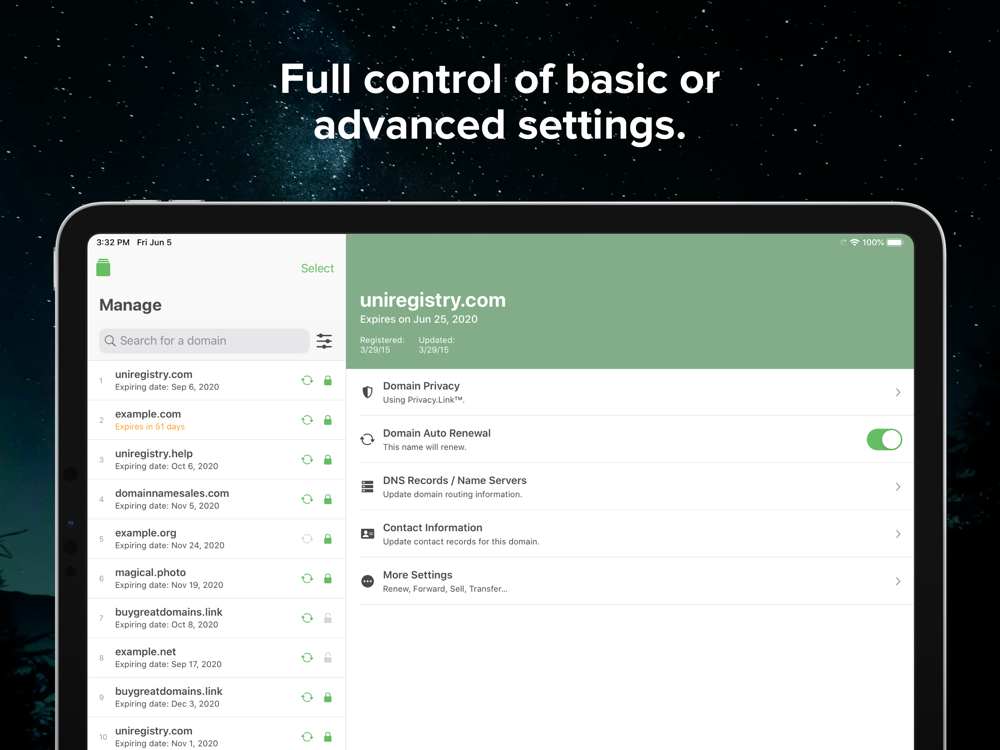Enable greyed auto-renew icon for example.org
The width and height of the screenshot is (1000, 750).
[x=307, y=539]
